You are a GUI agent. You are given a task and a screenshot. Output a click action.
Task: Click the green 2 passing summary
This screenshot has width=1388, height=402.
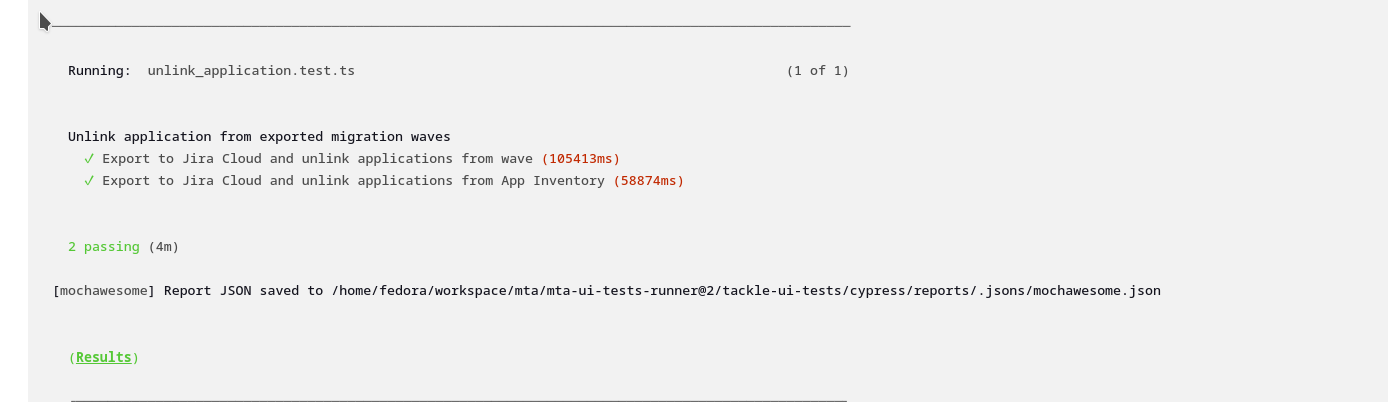click(x=104, y=247)
